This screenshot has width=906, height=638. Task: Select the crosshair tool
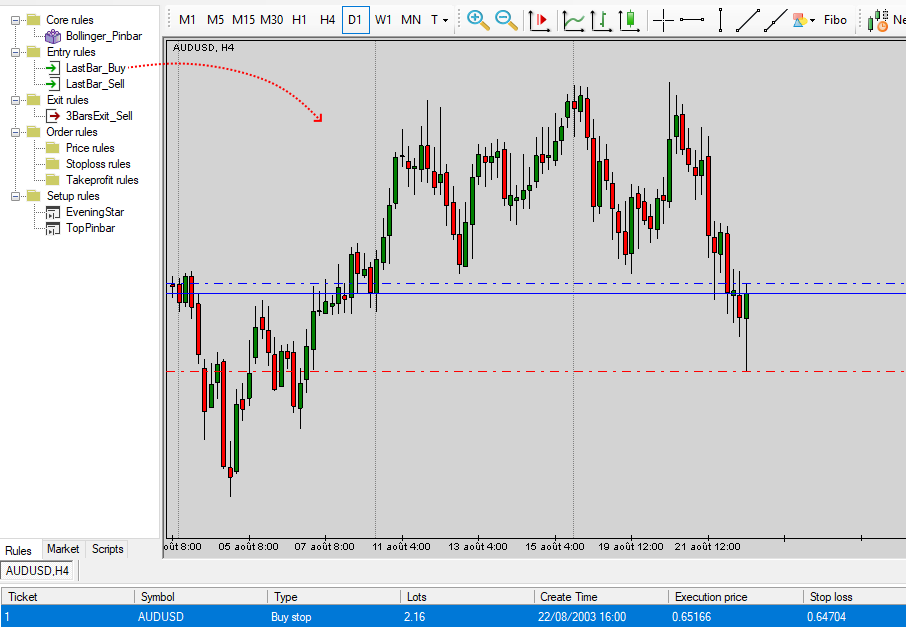tap(663, 19)
